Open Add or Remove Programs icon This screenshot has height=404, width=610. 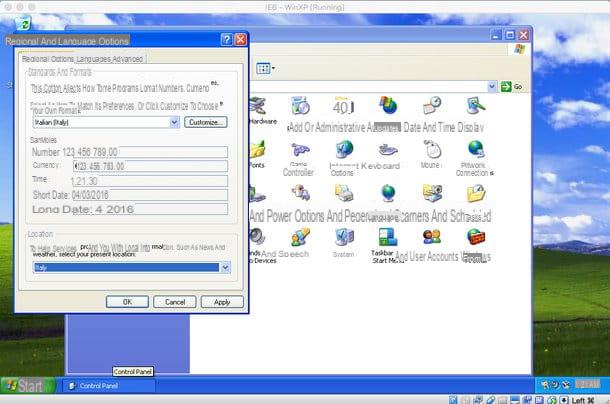(300, 106)
